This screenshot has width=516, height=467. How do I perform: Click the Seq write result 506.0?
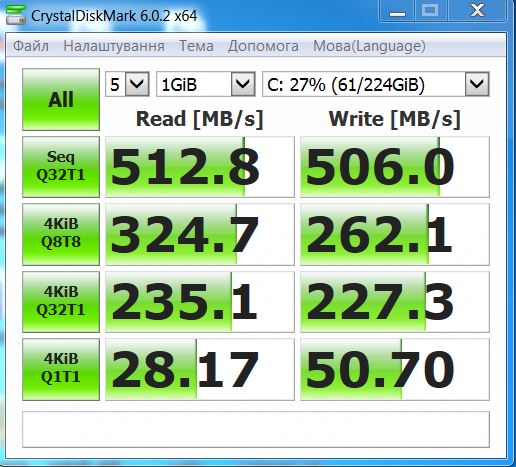pos(395,167)
